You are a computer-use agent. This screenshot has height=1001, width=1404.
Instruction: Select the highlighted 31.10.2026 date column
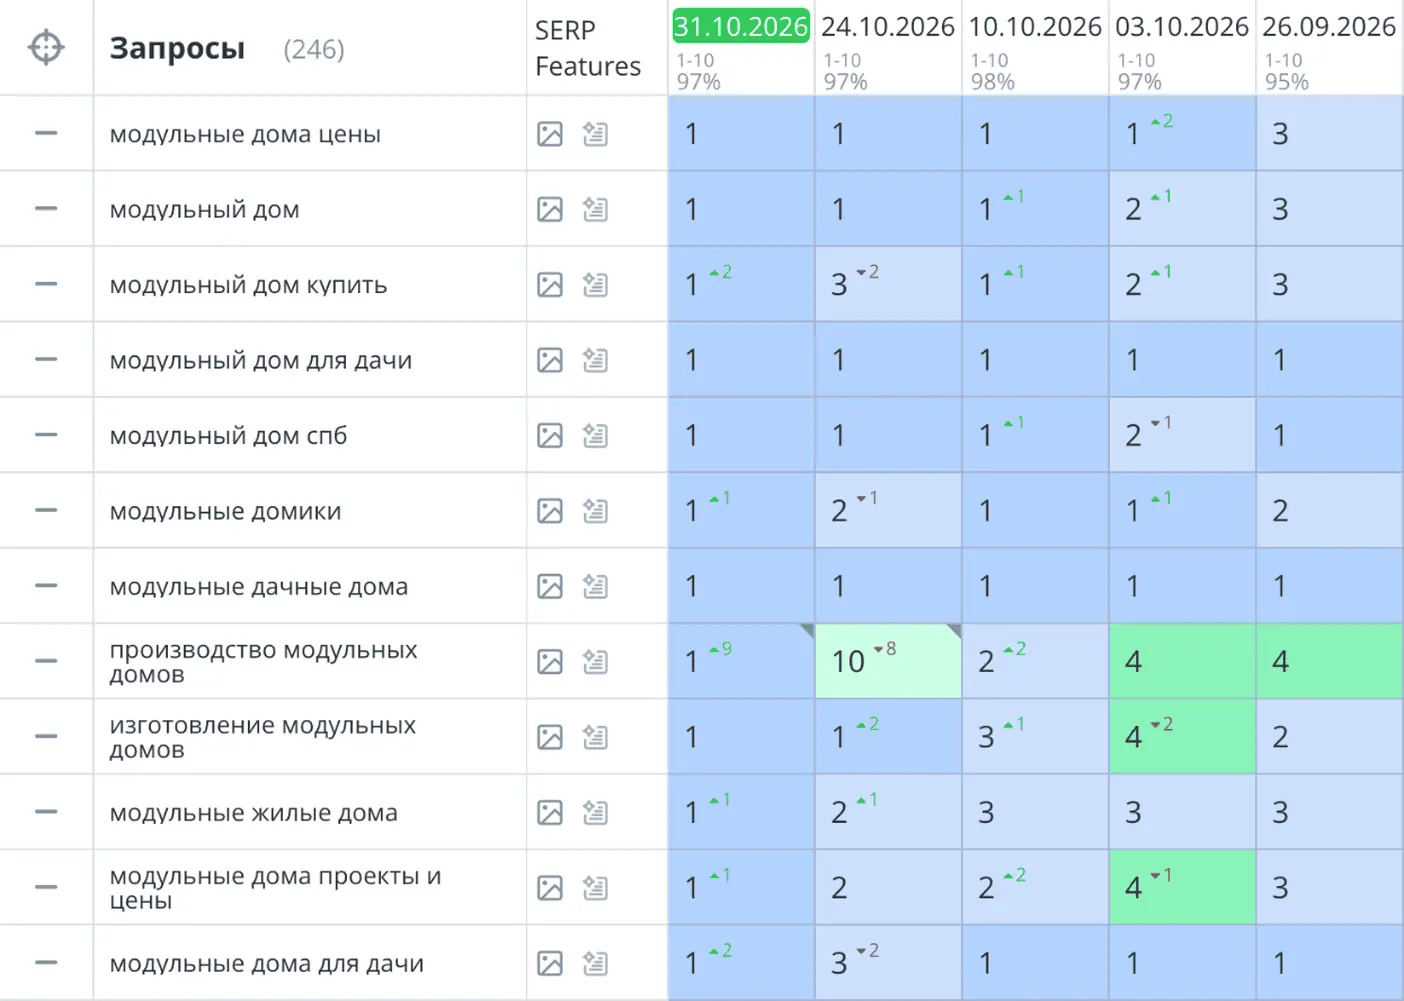pos(741,27)
